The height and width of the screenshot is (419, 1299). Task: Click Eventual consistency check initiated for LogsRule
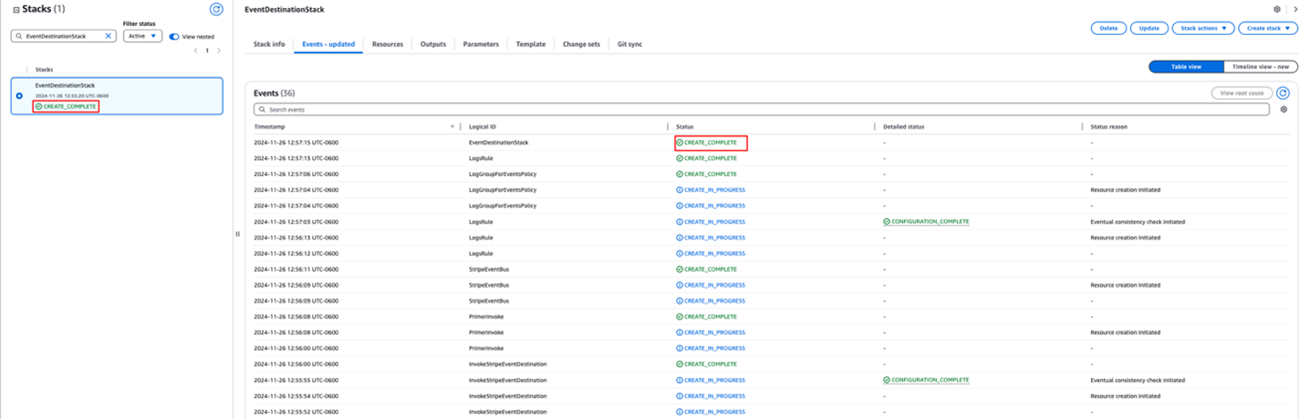(x=1138, y=221)
